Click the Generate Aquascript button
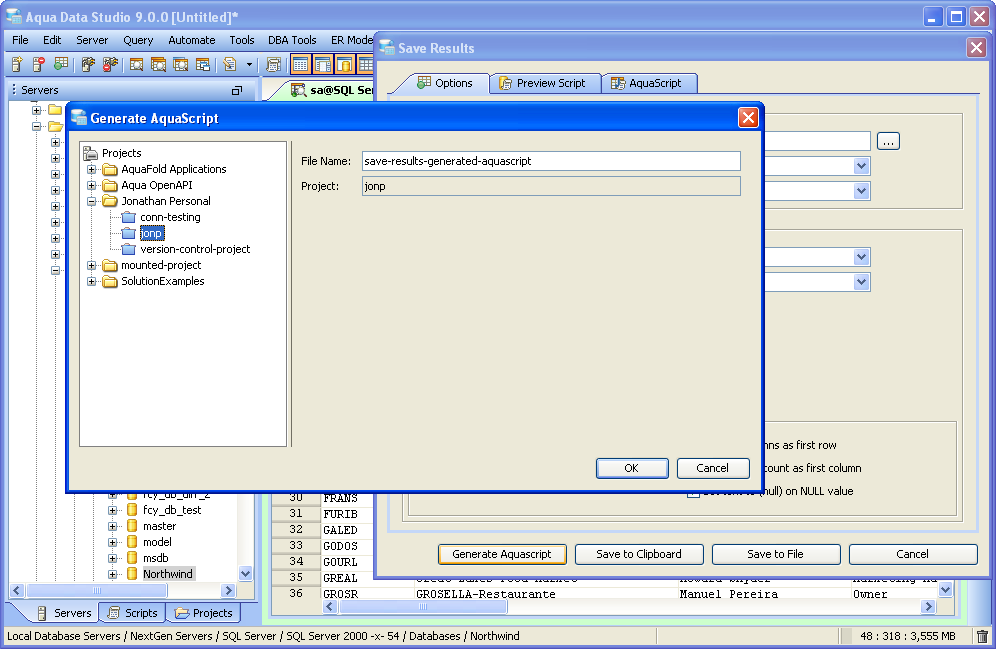996x649 pixels. tap(502, 554)
